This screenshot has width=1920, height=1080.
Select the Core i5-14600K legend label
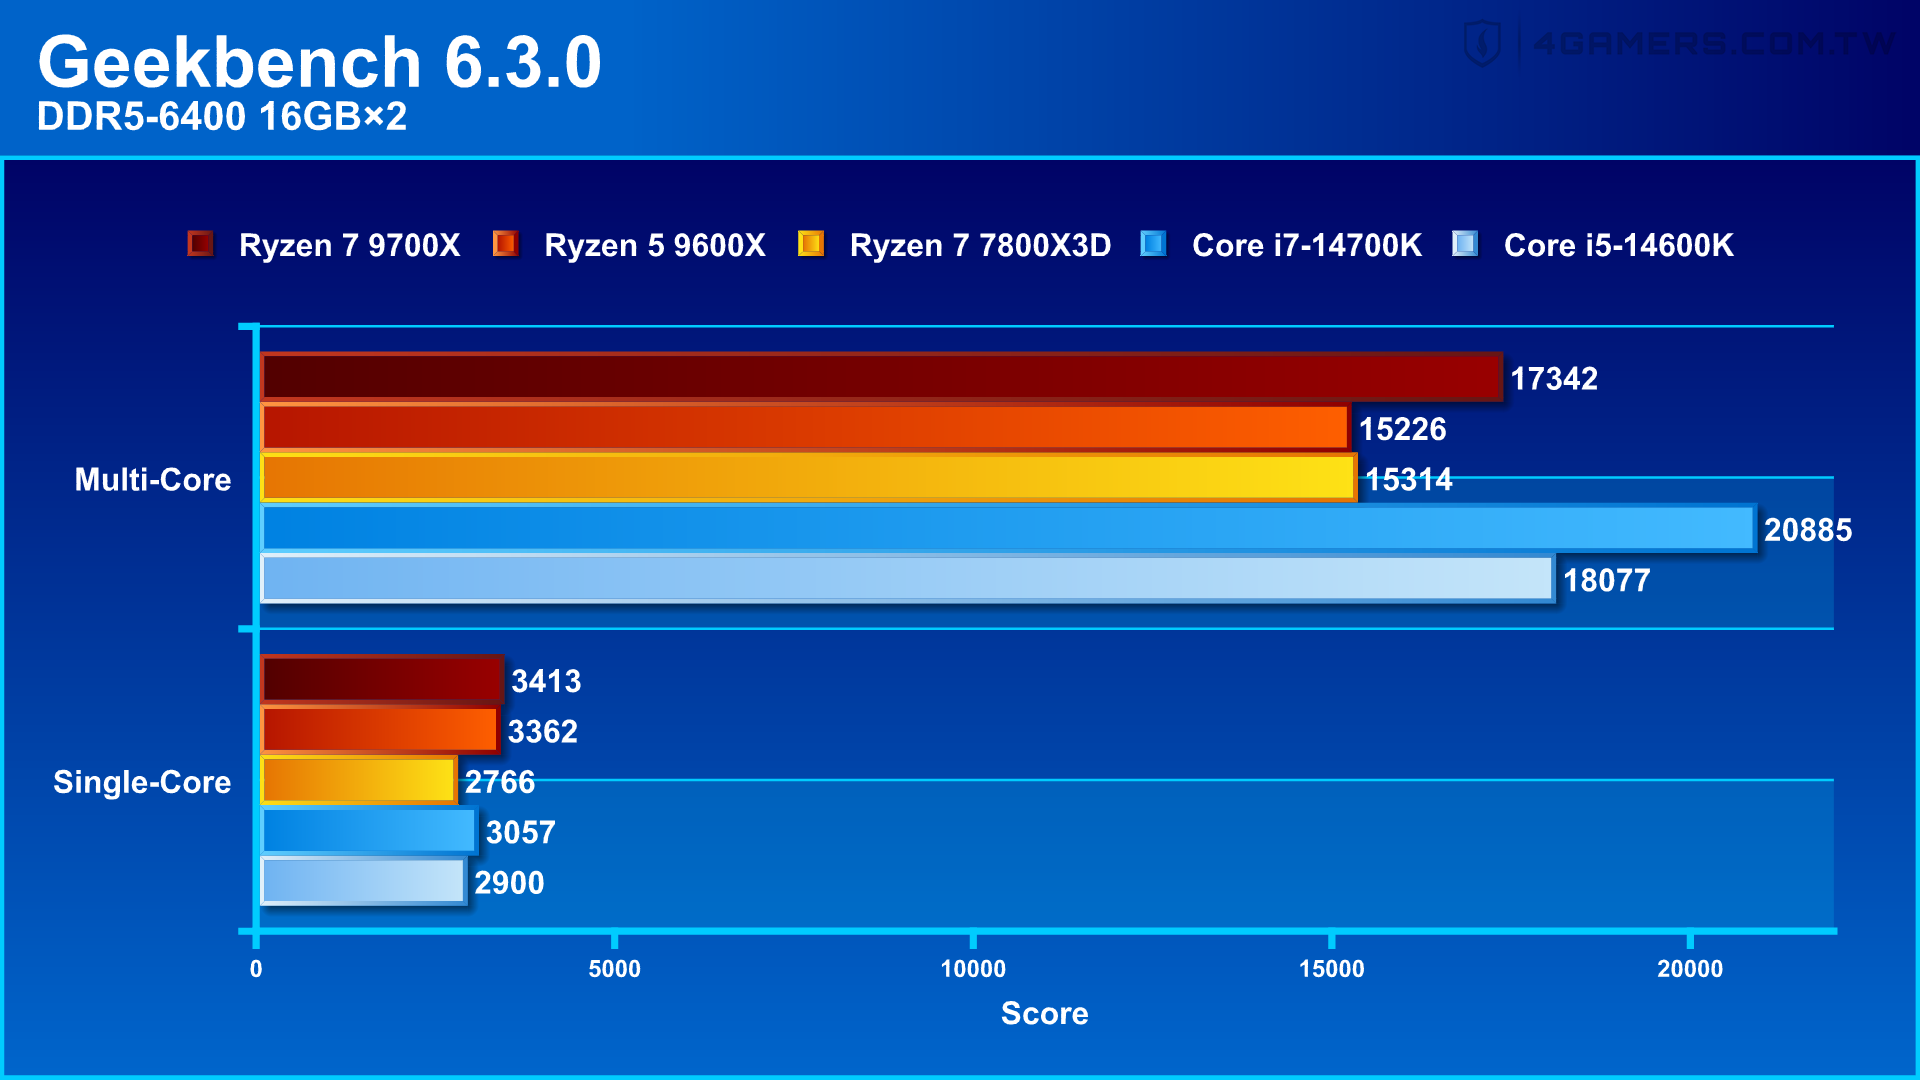click(1619, 245)
